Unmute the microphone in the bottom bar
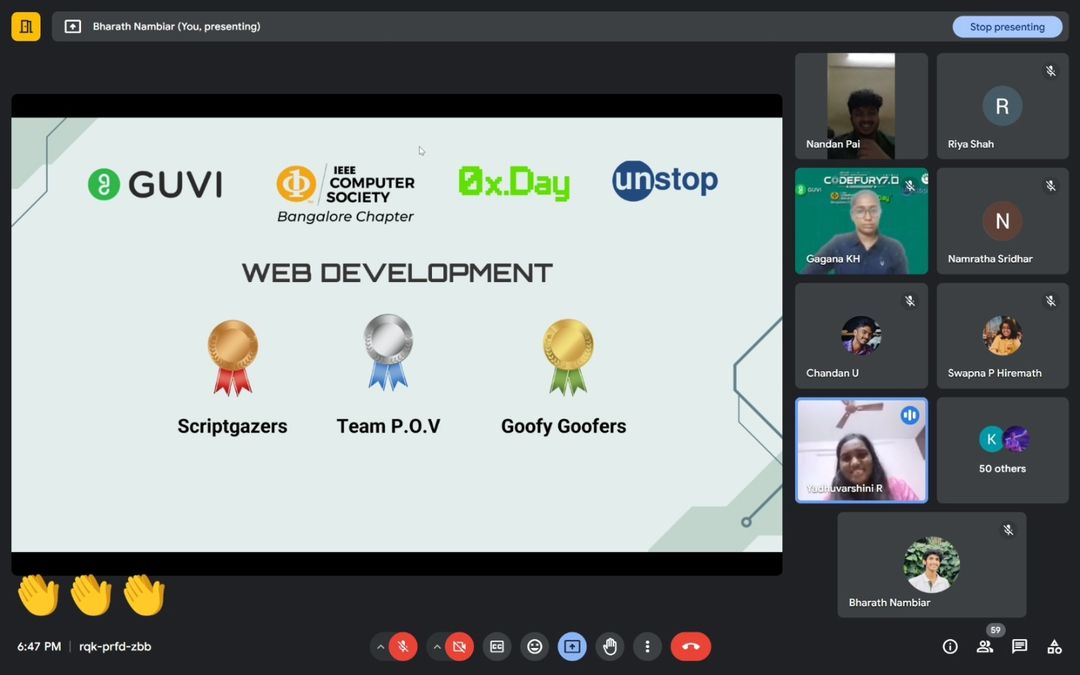This screenshot has height=675, width=1080. tap(403, 646)
